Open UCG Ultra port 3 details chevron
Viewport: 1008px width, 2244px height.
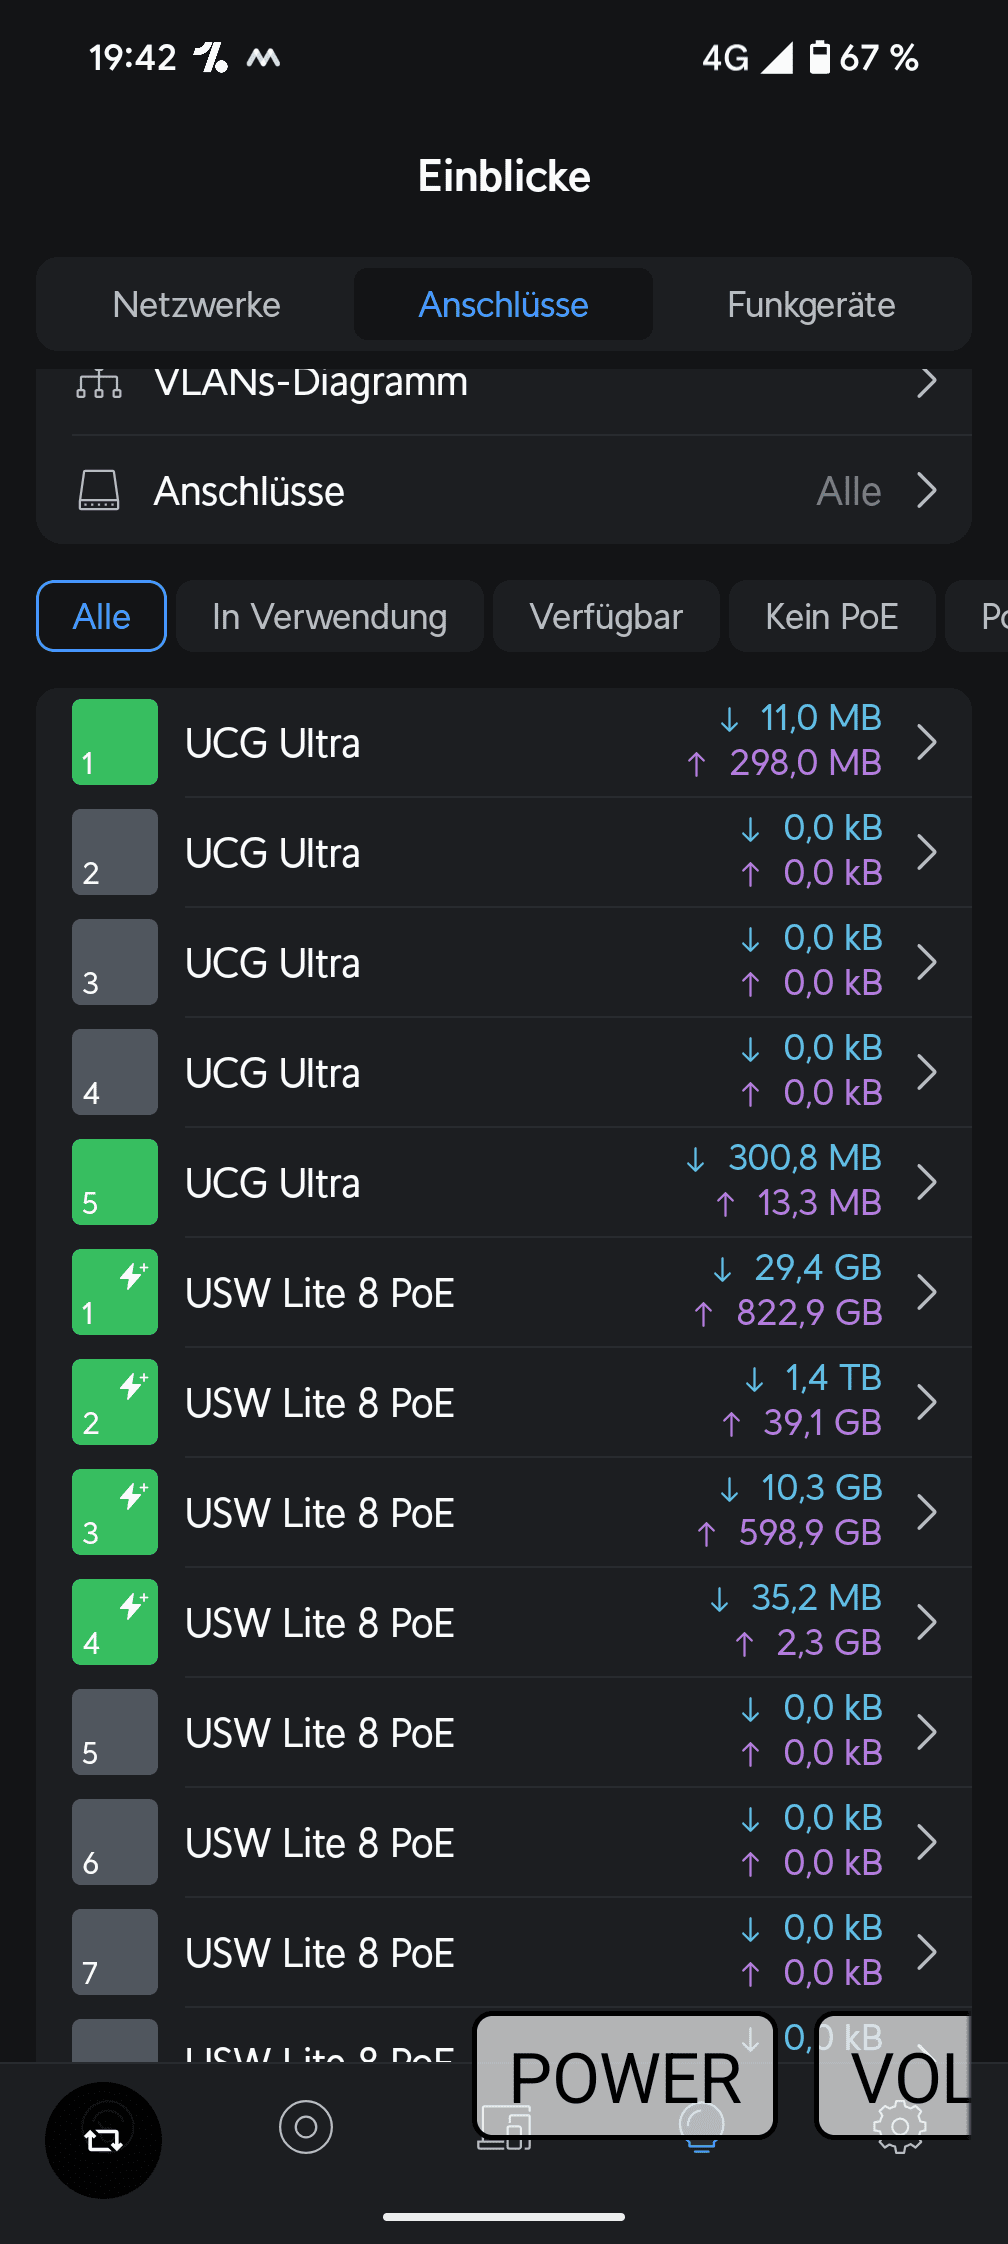point(927,962)
